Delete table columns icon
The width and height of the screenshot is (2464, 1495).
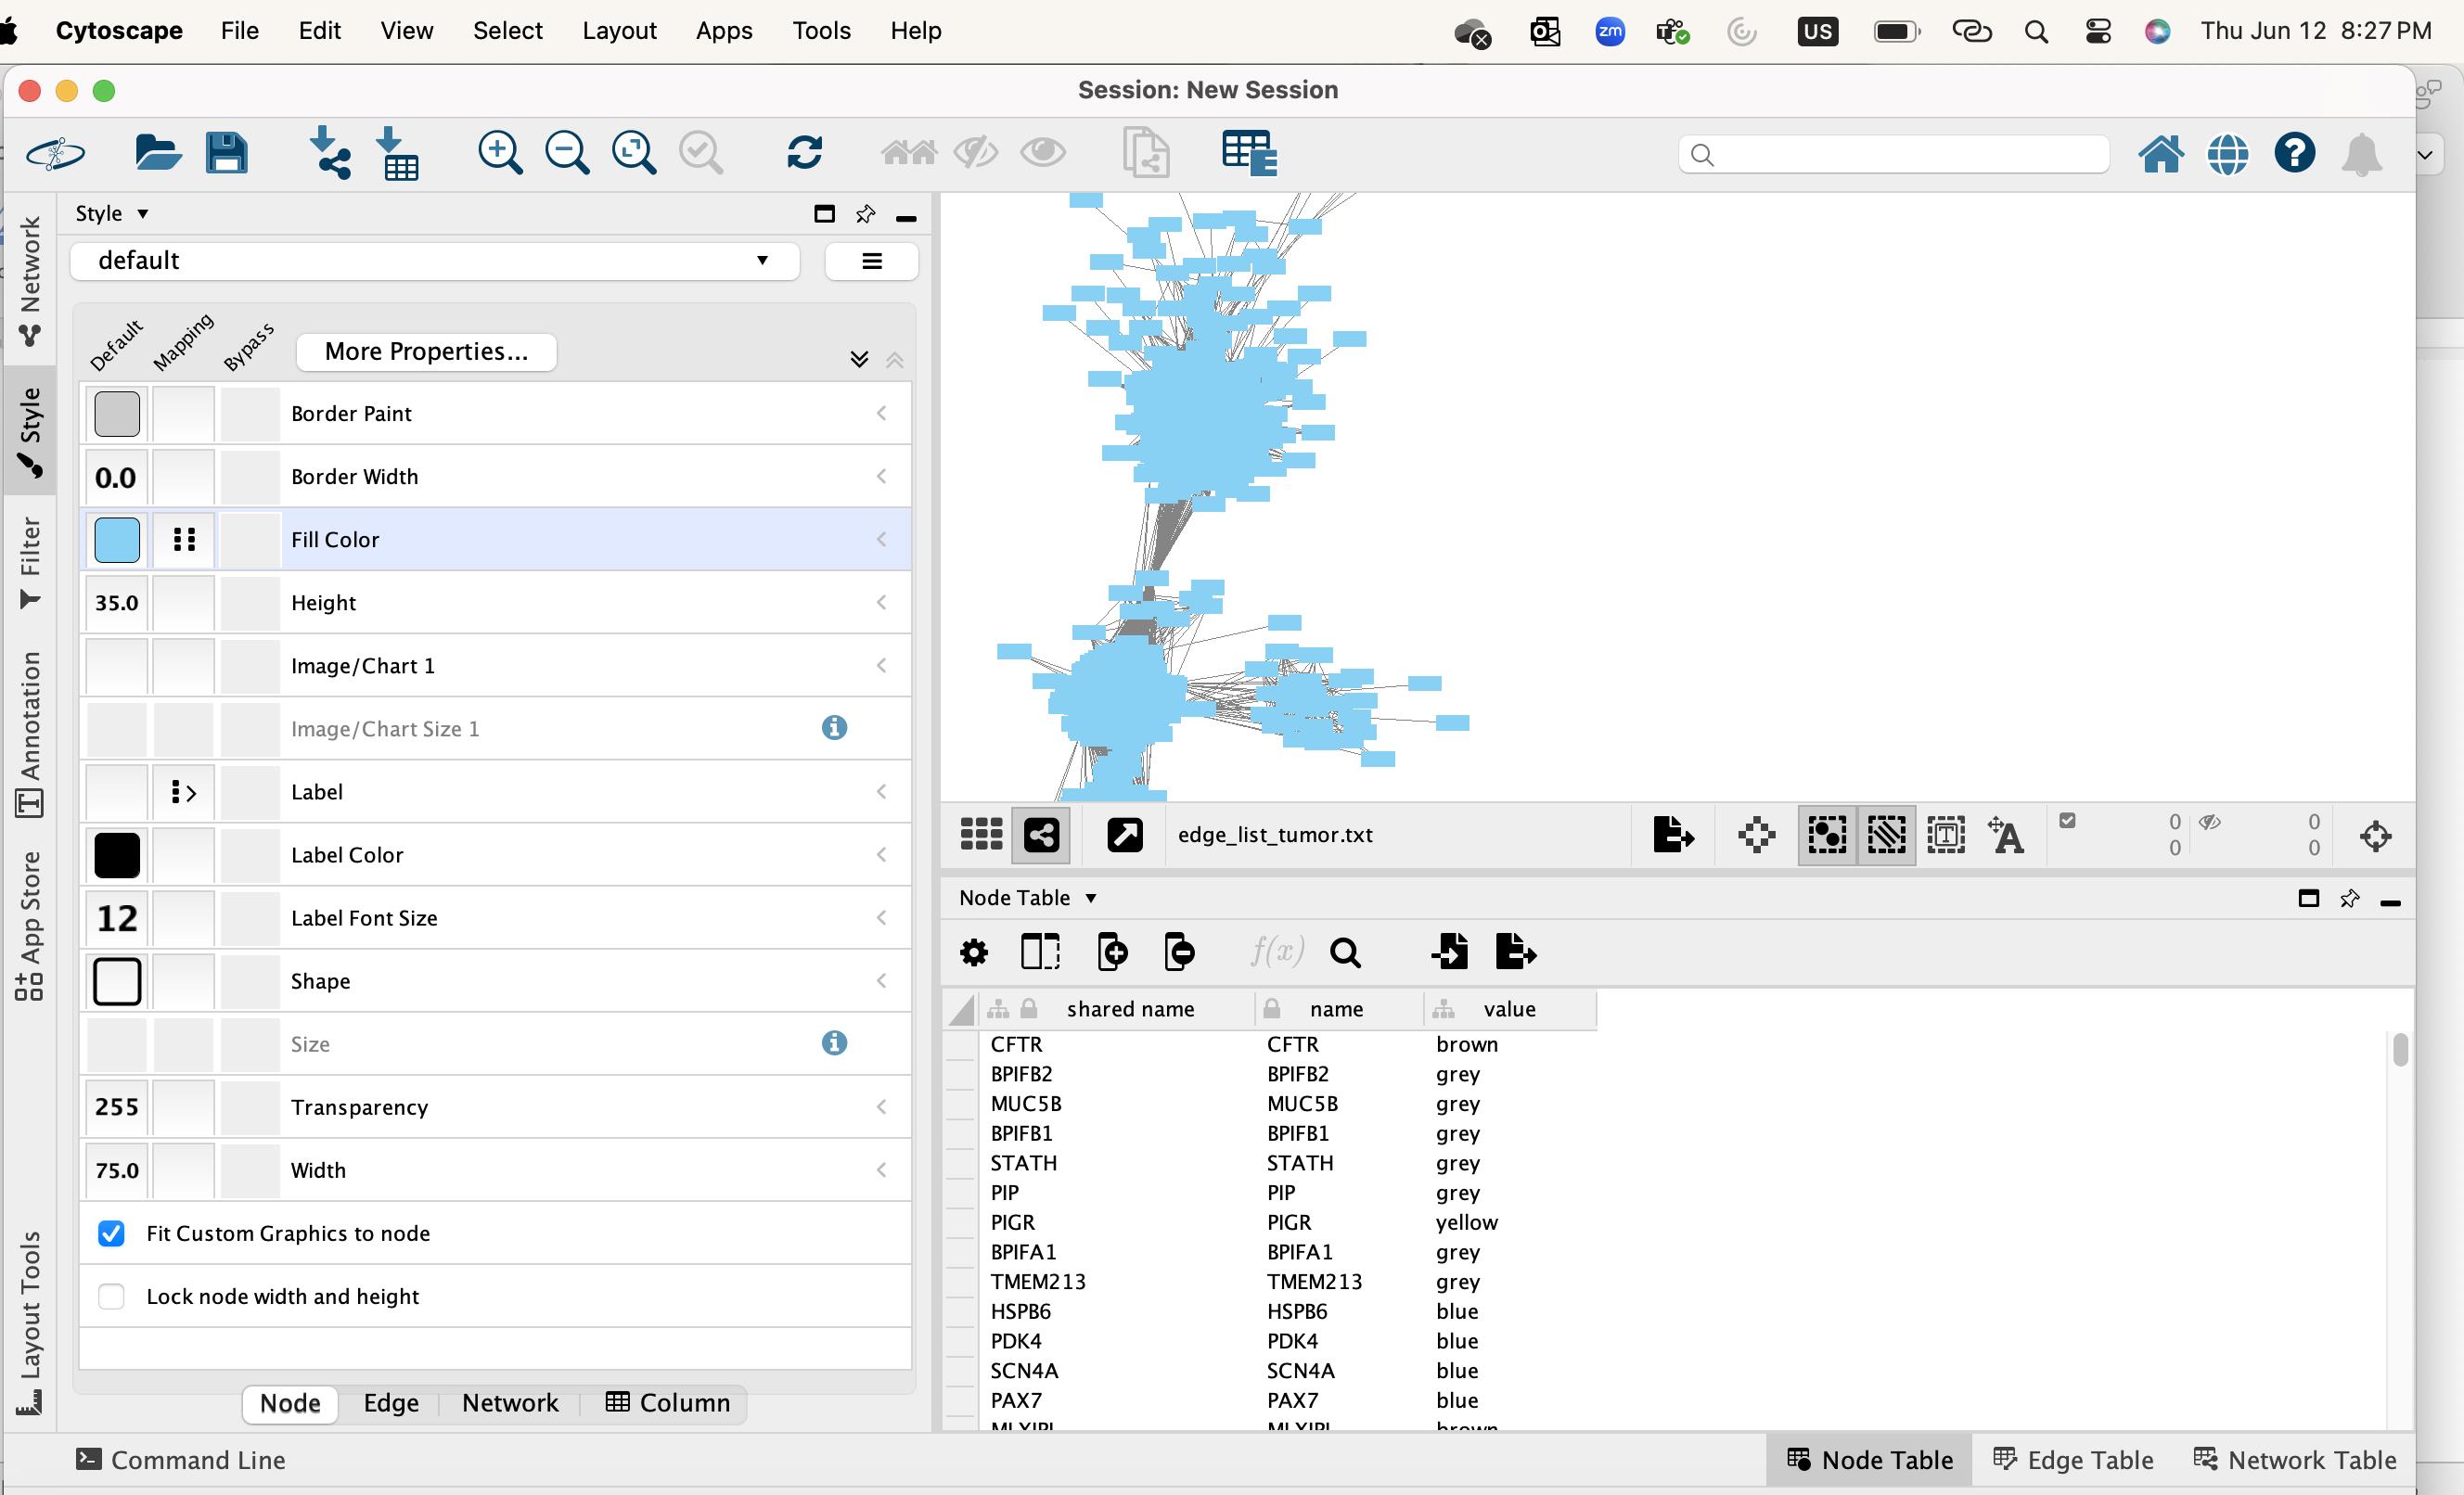tap(1180, 952)
